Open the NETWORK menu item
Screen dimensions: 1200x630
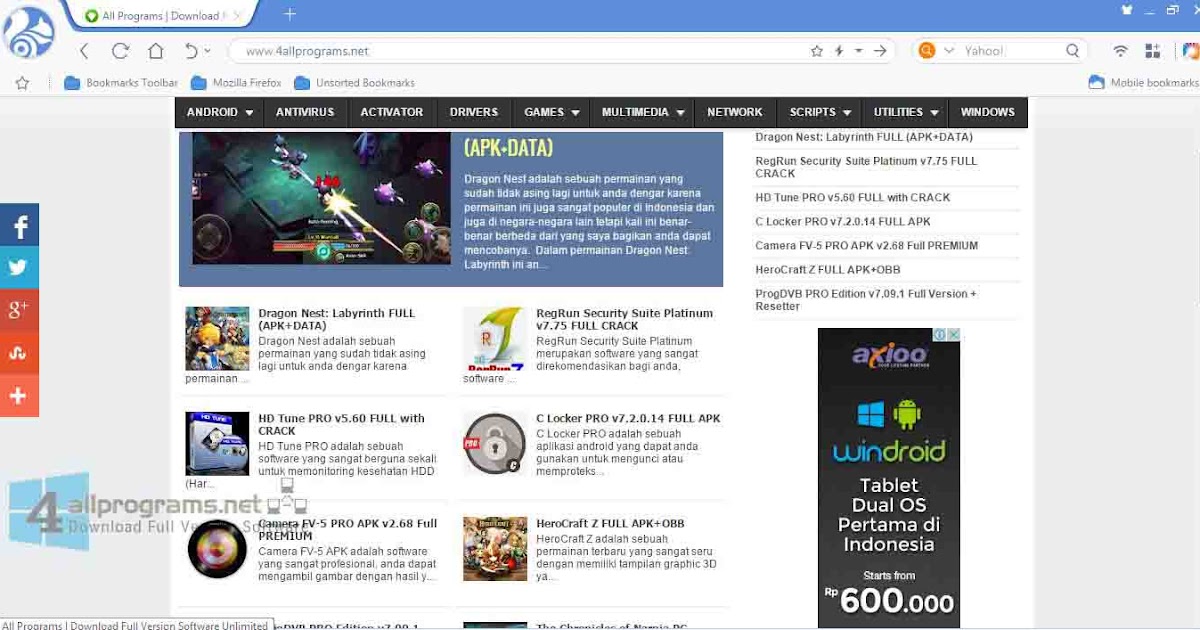[x=735, y=112]
